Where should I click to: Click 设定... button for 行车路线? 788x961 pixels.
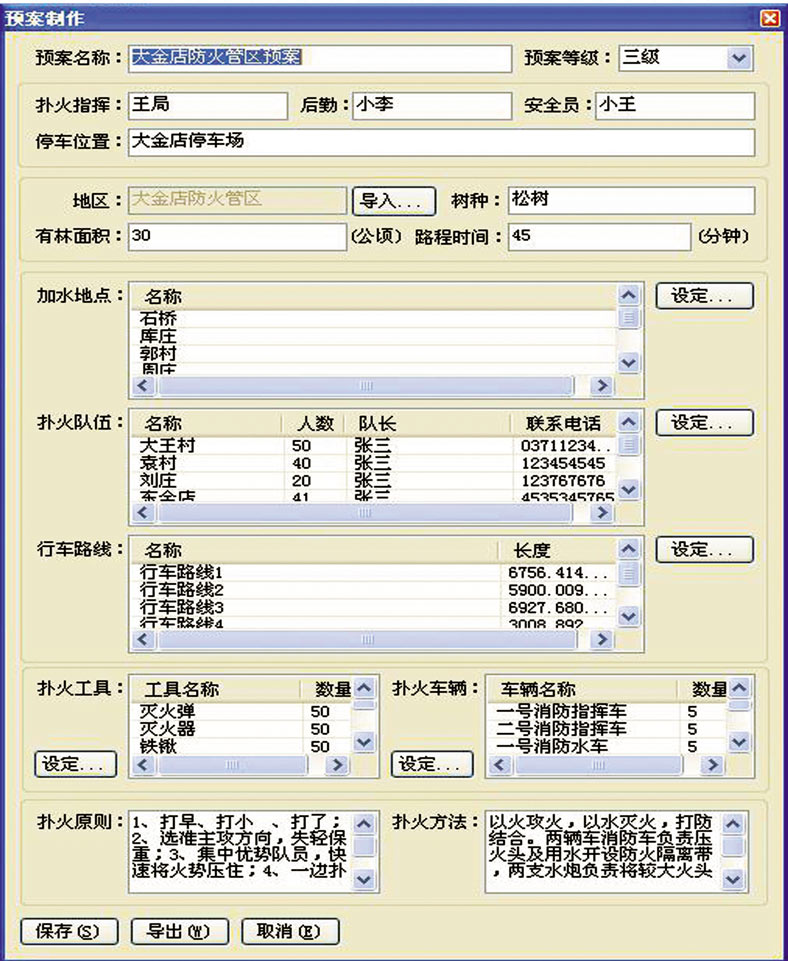coord(704,550)
